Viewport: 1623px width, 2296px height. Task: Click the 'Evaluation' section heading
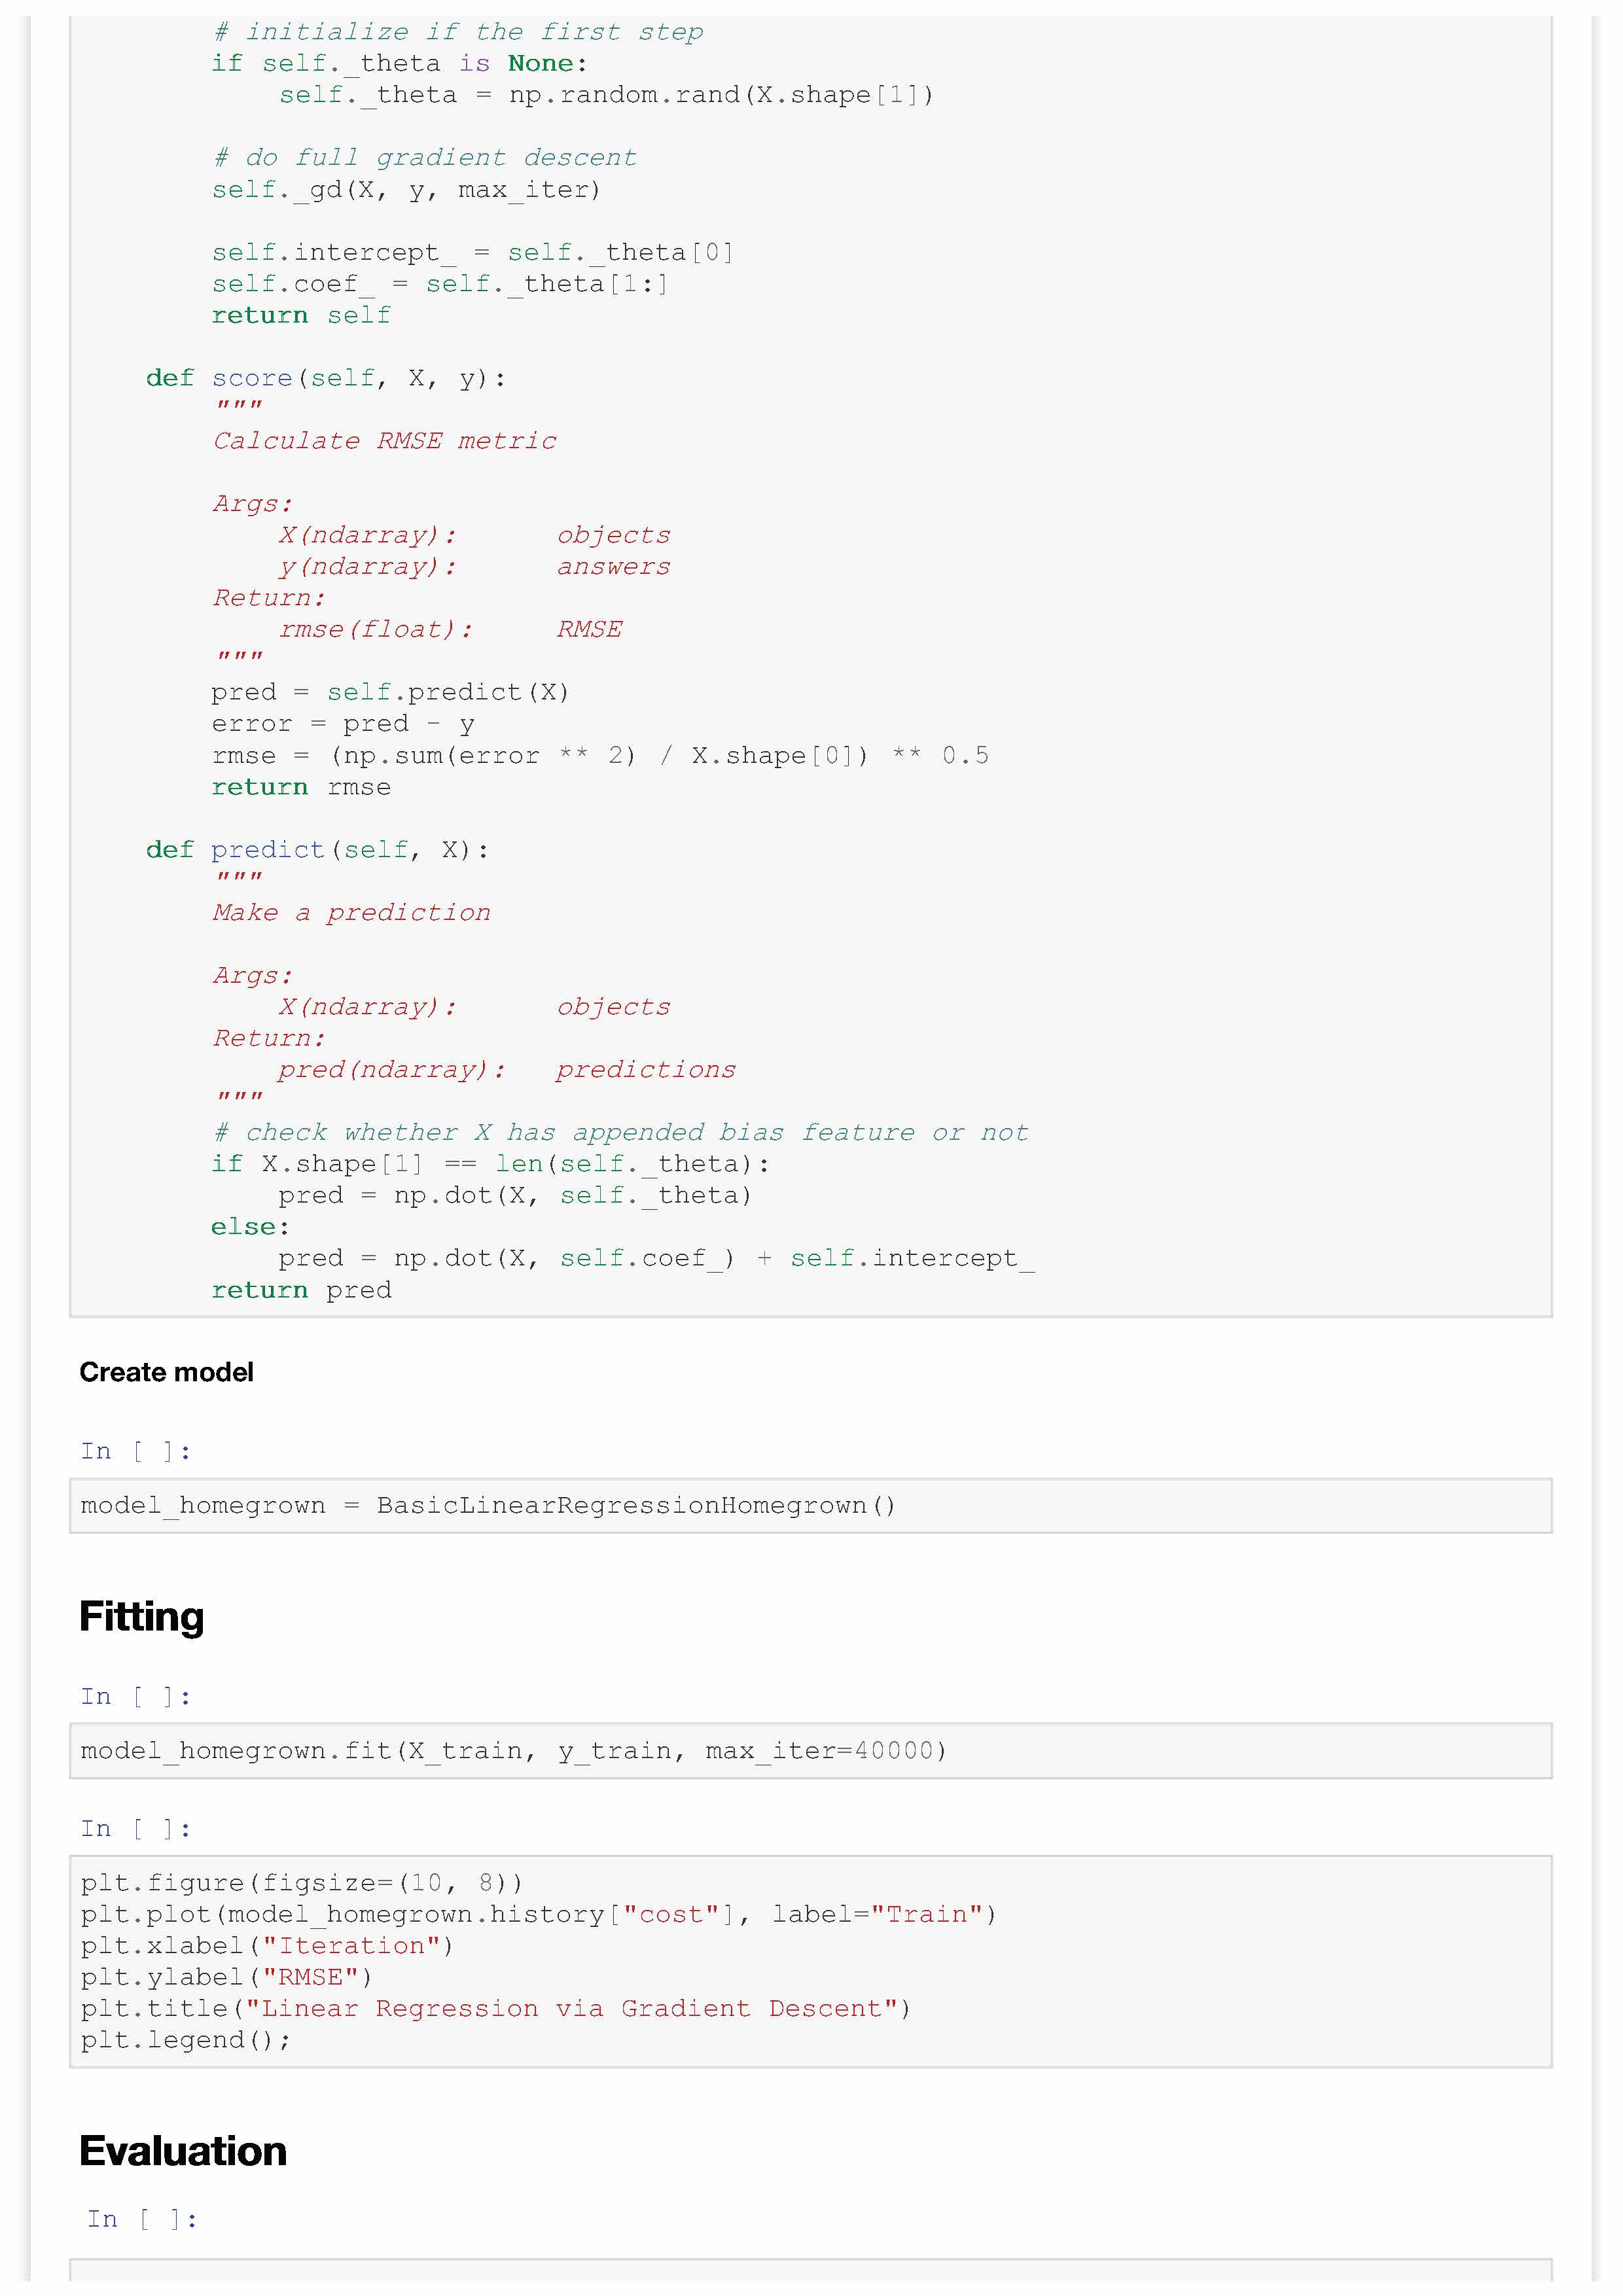tap(183, 2151)
